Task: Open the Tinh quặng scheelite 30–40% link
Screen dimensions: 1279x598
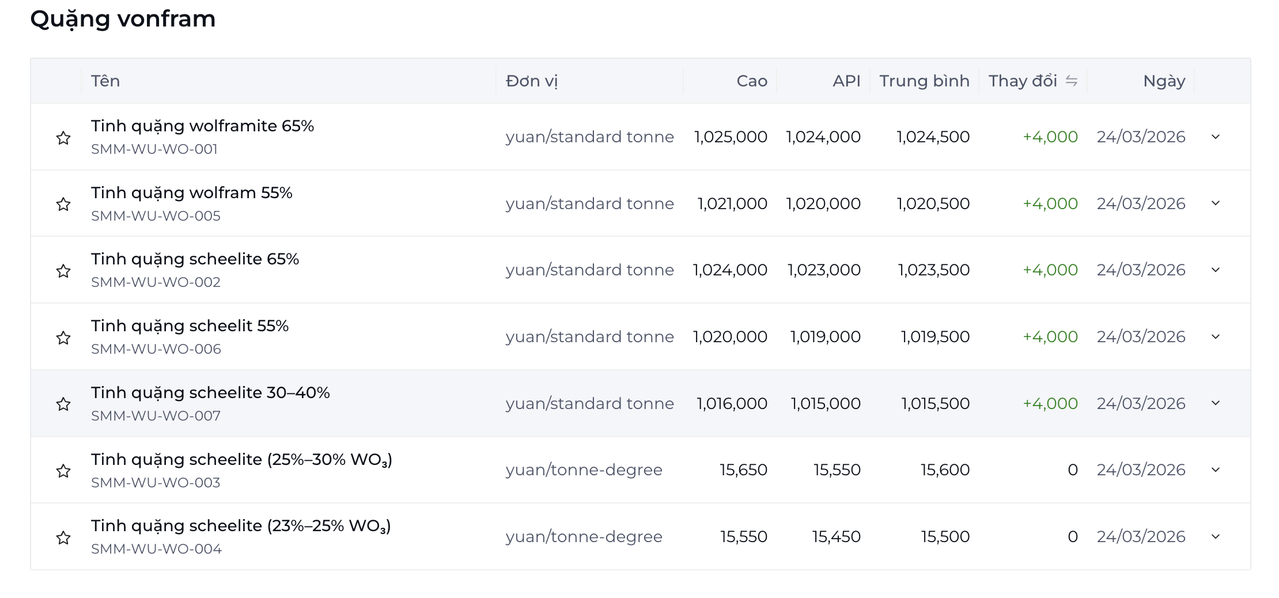Action: tap(210, 393)
